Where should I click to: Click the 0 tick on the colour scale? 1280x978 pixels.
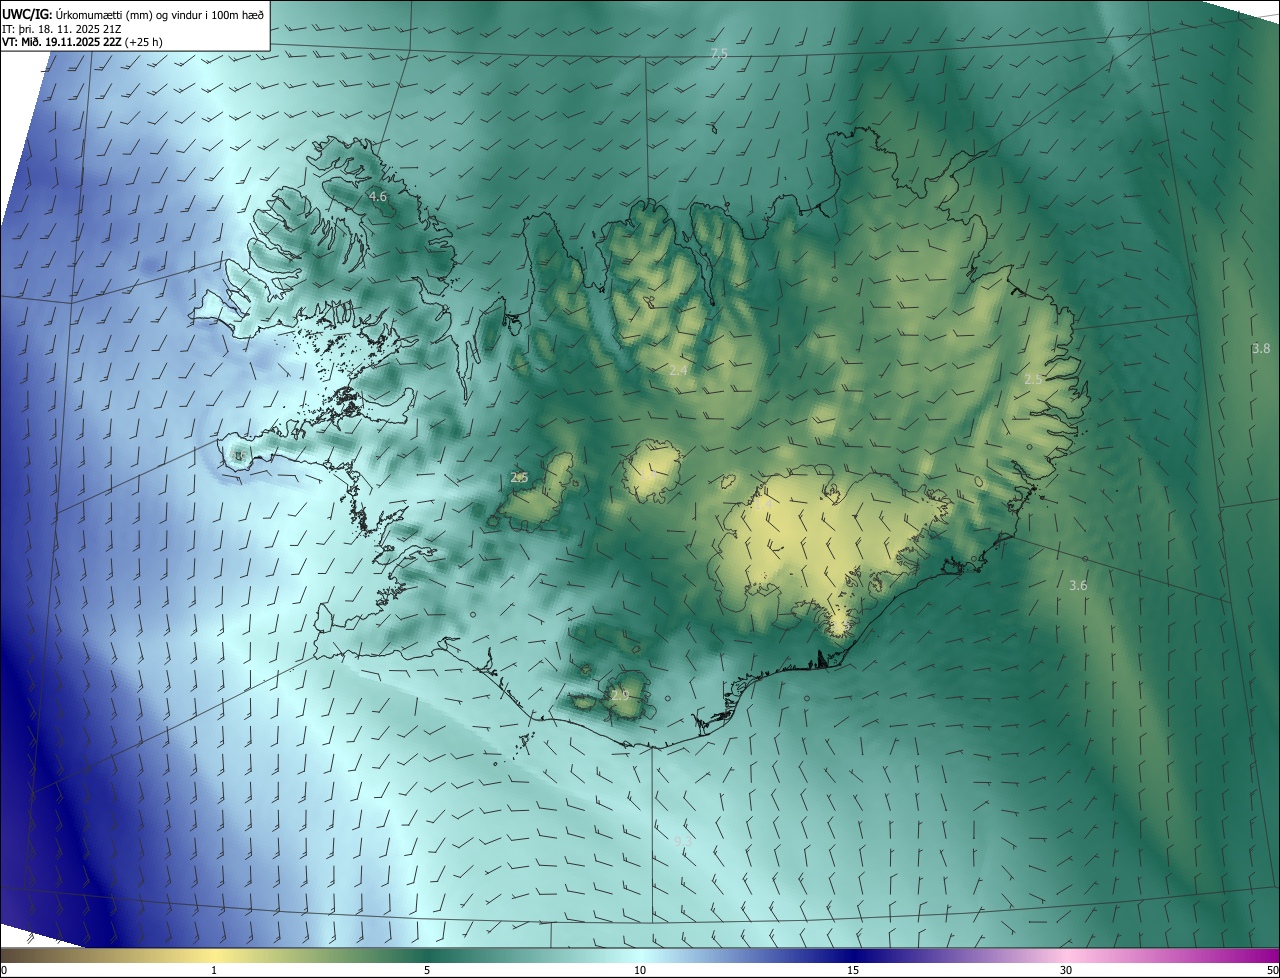pyautogui.click(x=4, y=971)
